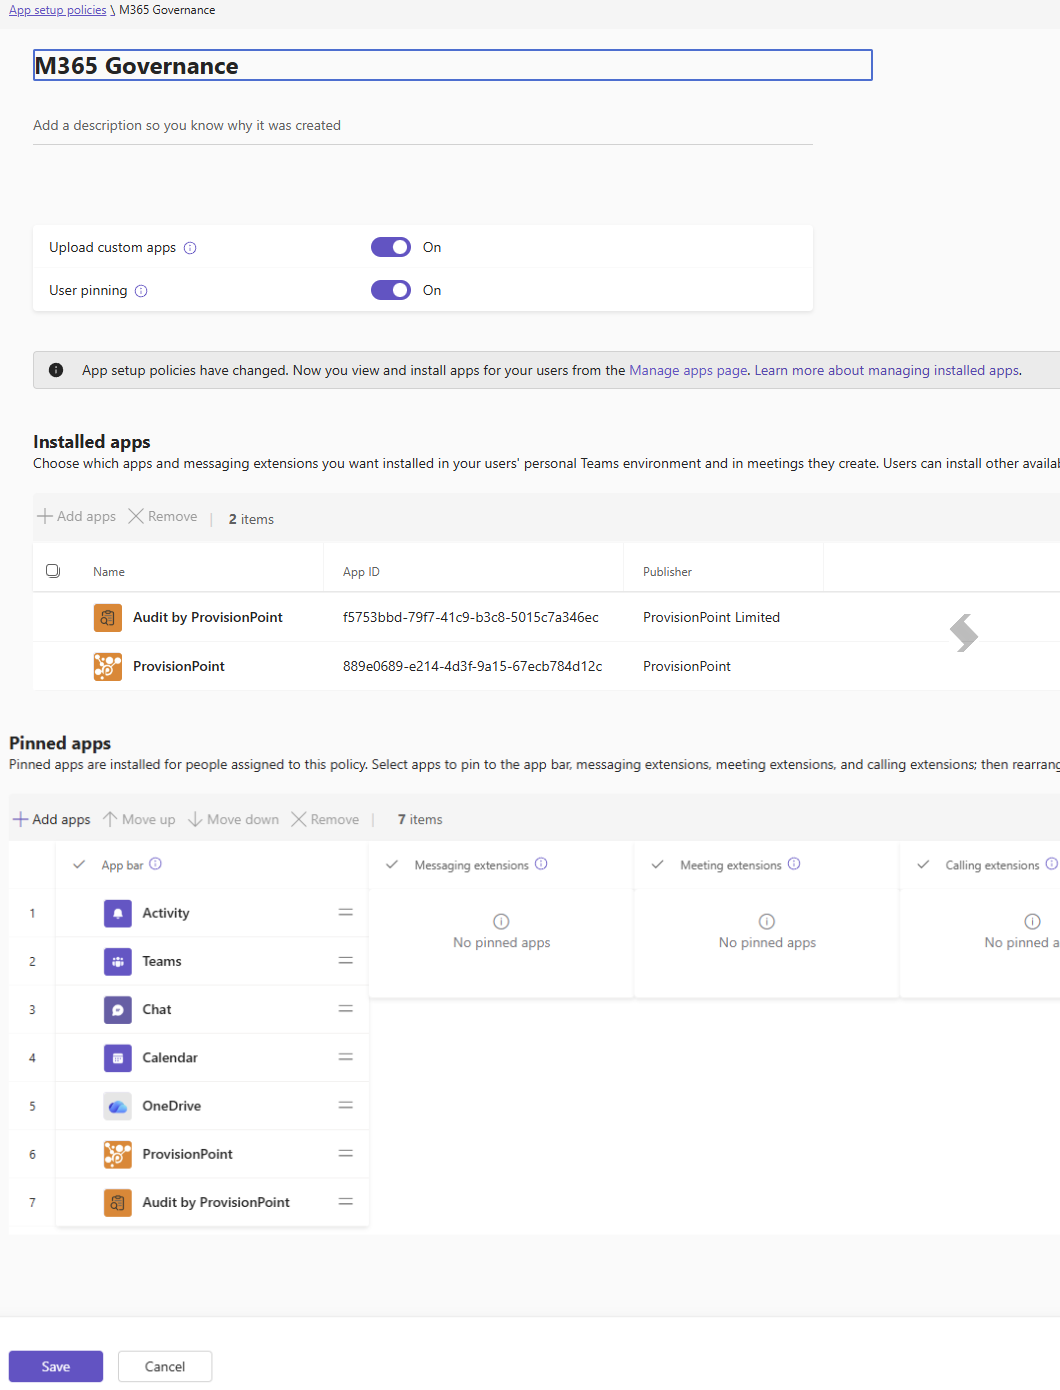Click App ID f5753bbd-79f7-41c9-b3c8-5015c7a346ec
Screen dimensions: 1060x1390
tap(471, 618)
